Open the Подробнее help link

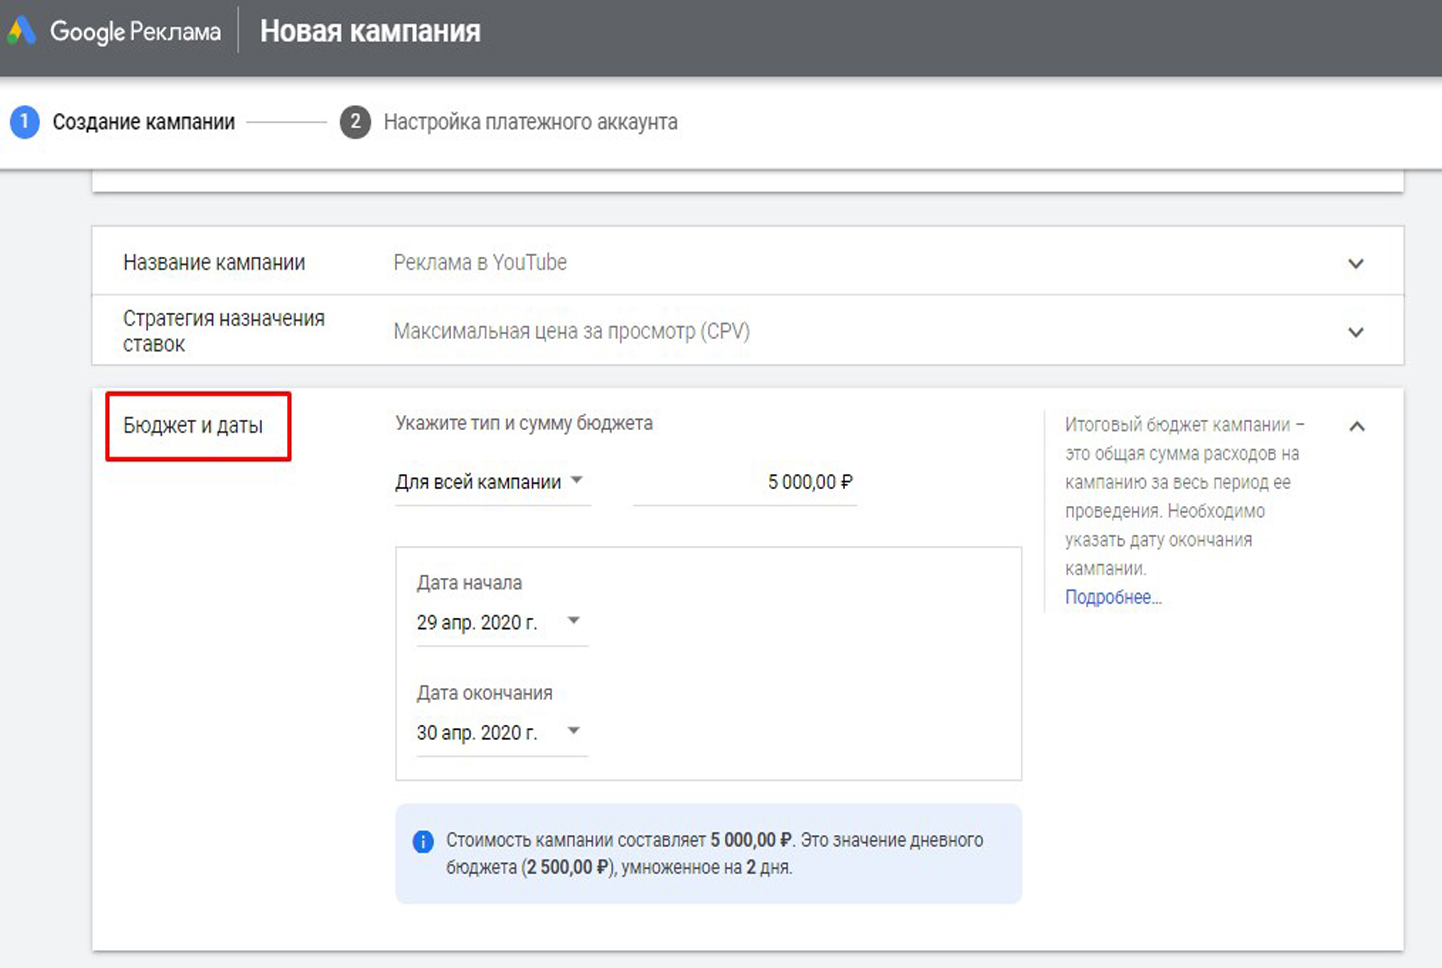1112,597
